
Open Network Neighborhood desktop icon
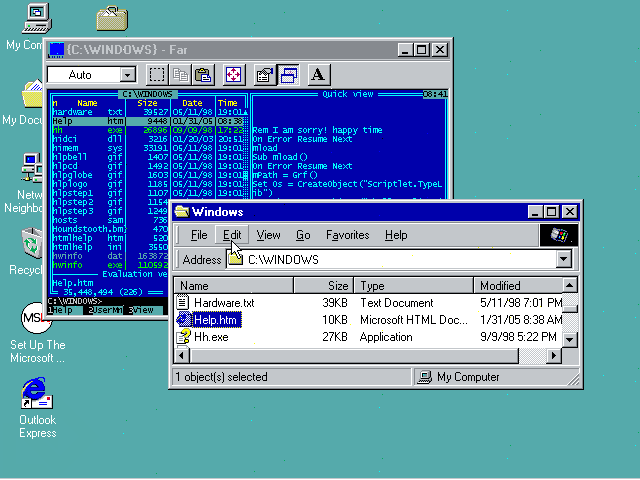point(32,168)
